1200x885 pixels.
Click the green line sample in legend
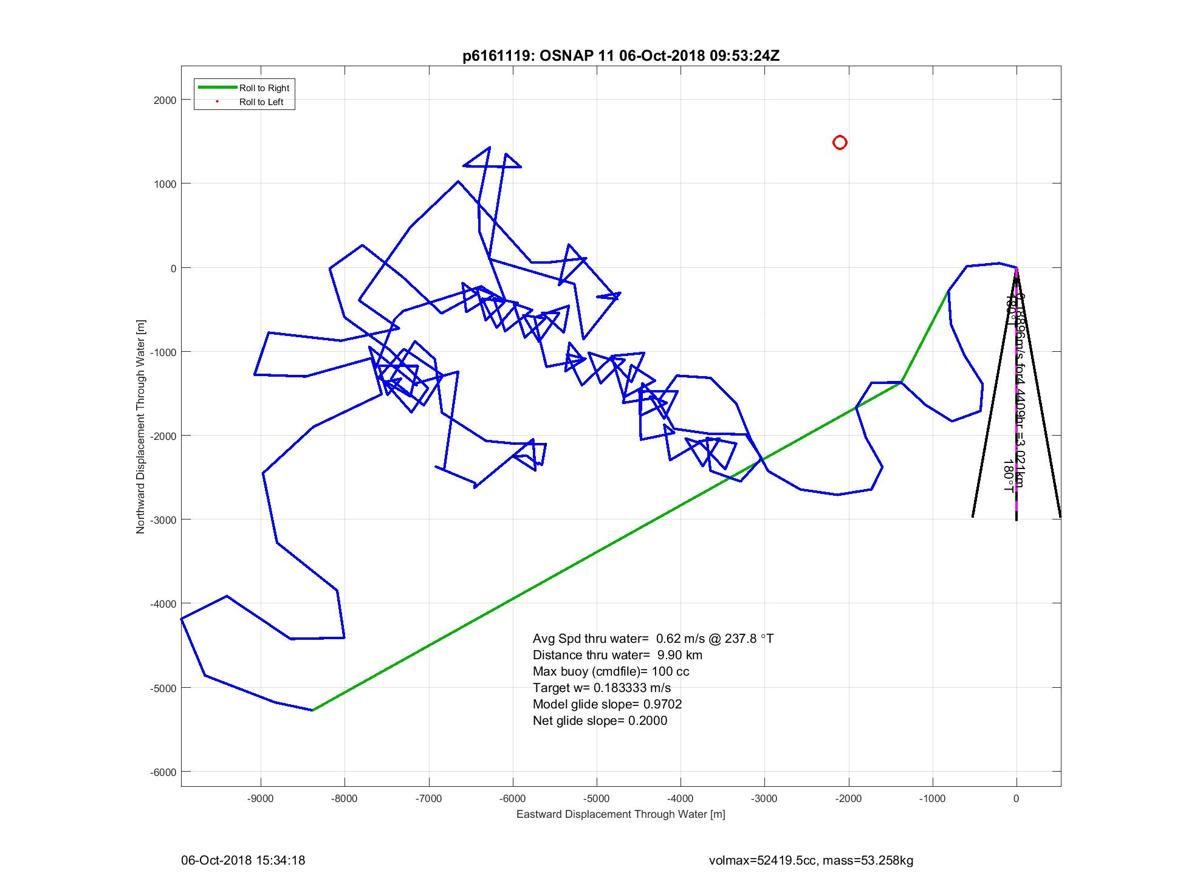tap(216, 88)
